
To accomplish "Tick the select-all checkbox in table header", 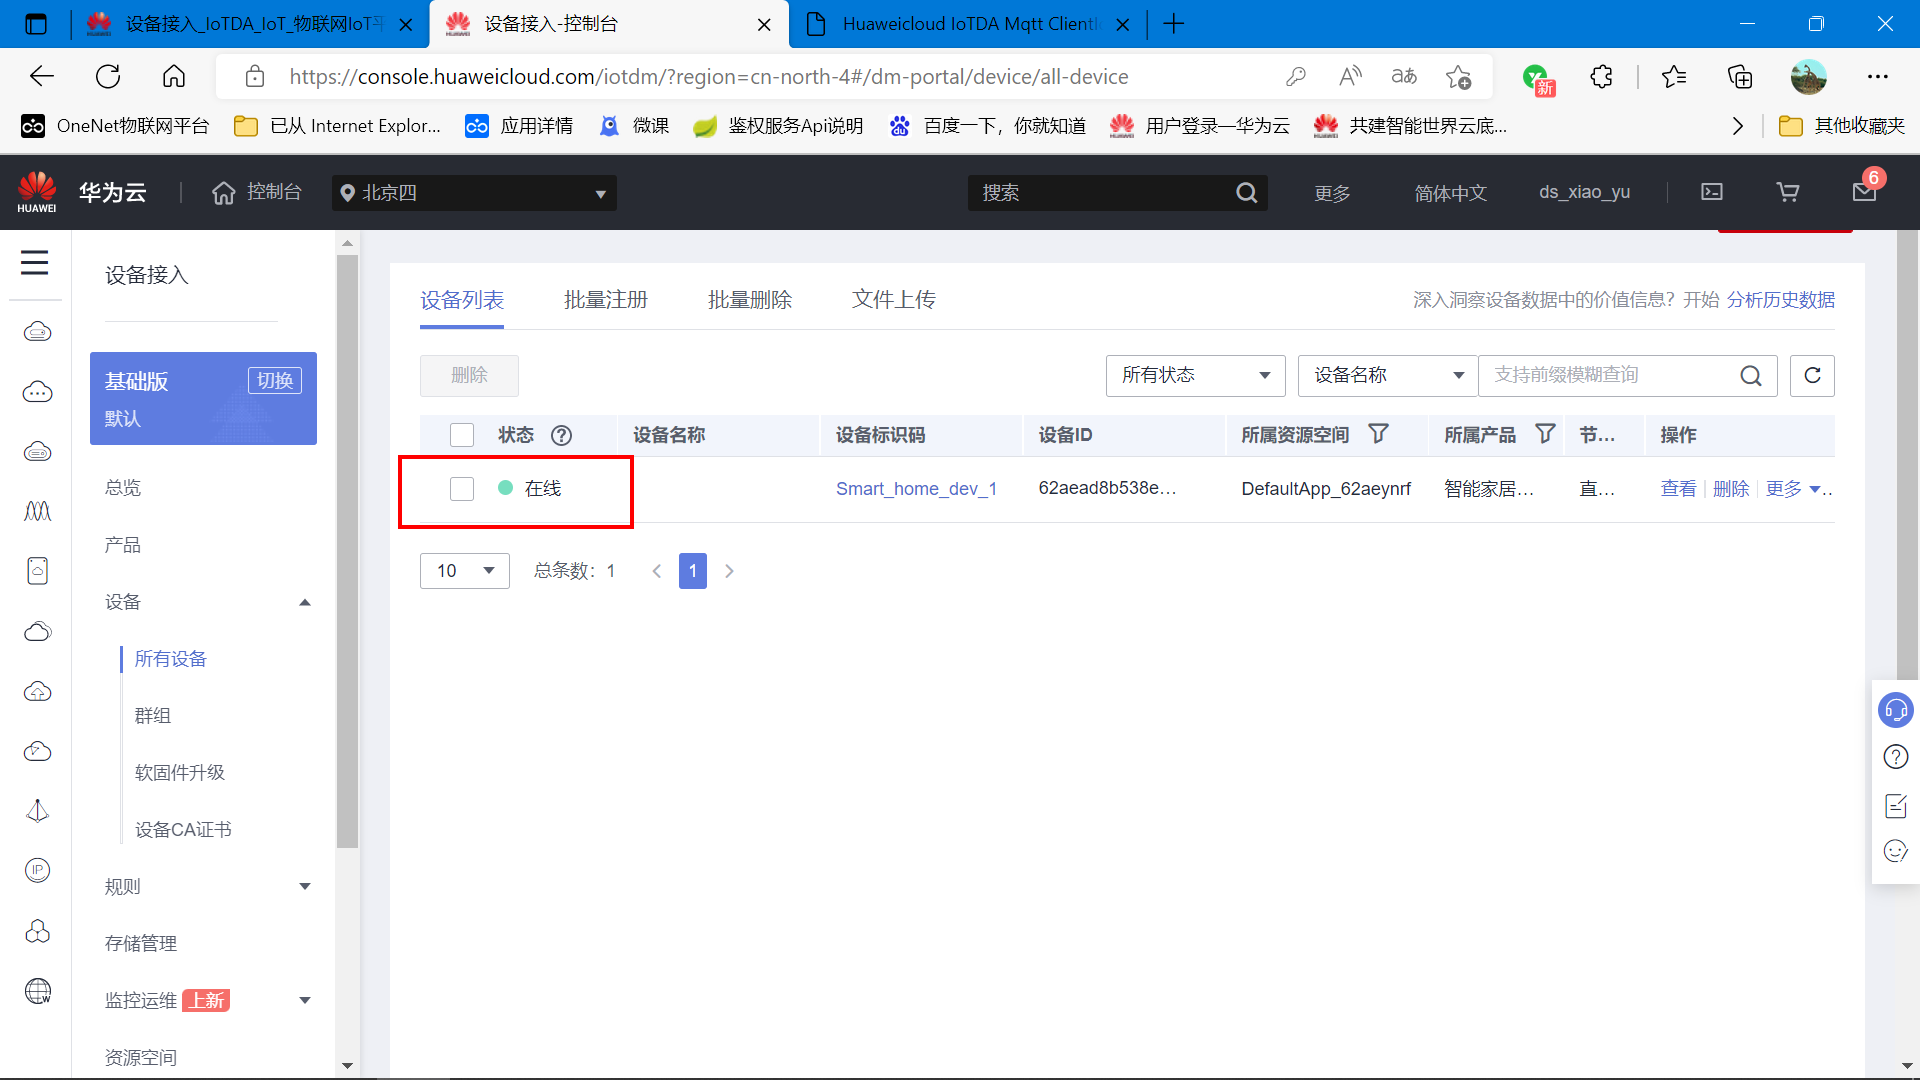I will 461,435.
